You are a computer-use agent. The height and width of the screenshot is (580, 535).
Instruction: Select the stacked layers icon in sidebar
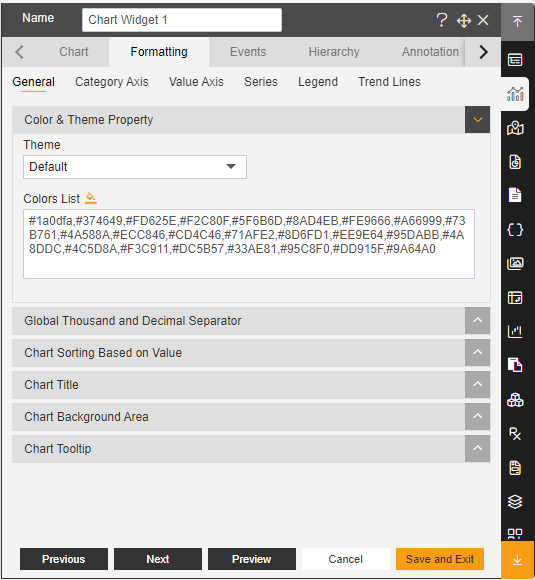pos(515,502)
